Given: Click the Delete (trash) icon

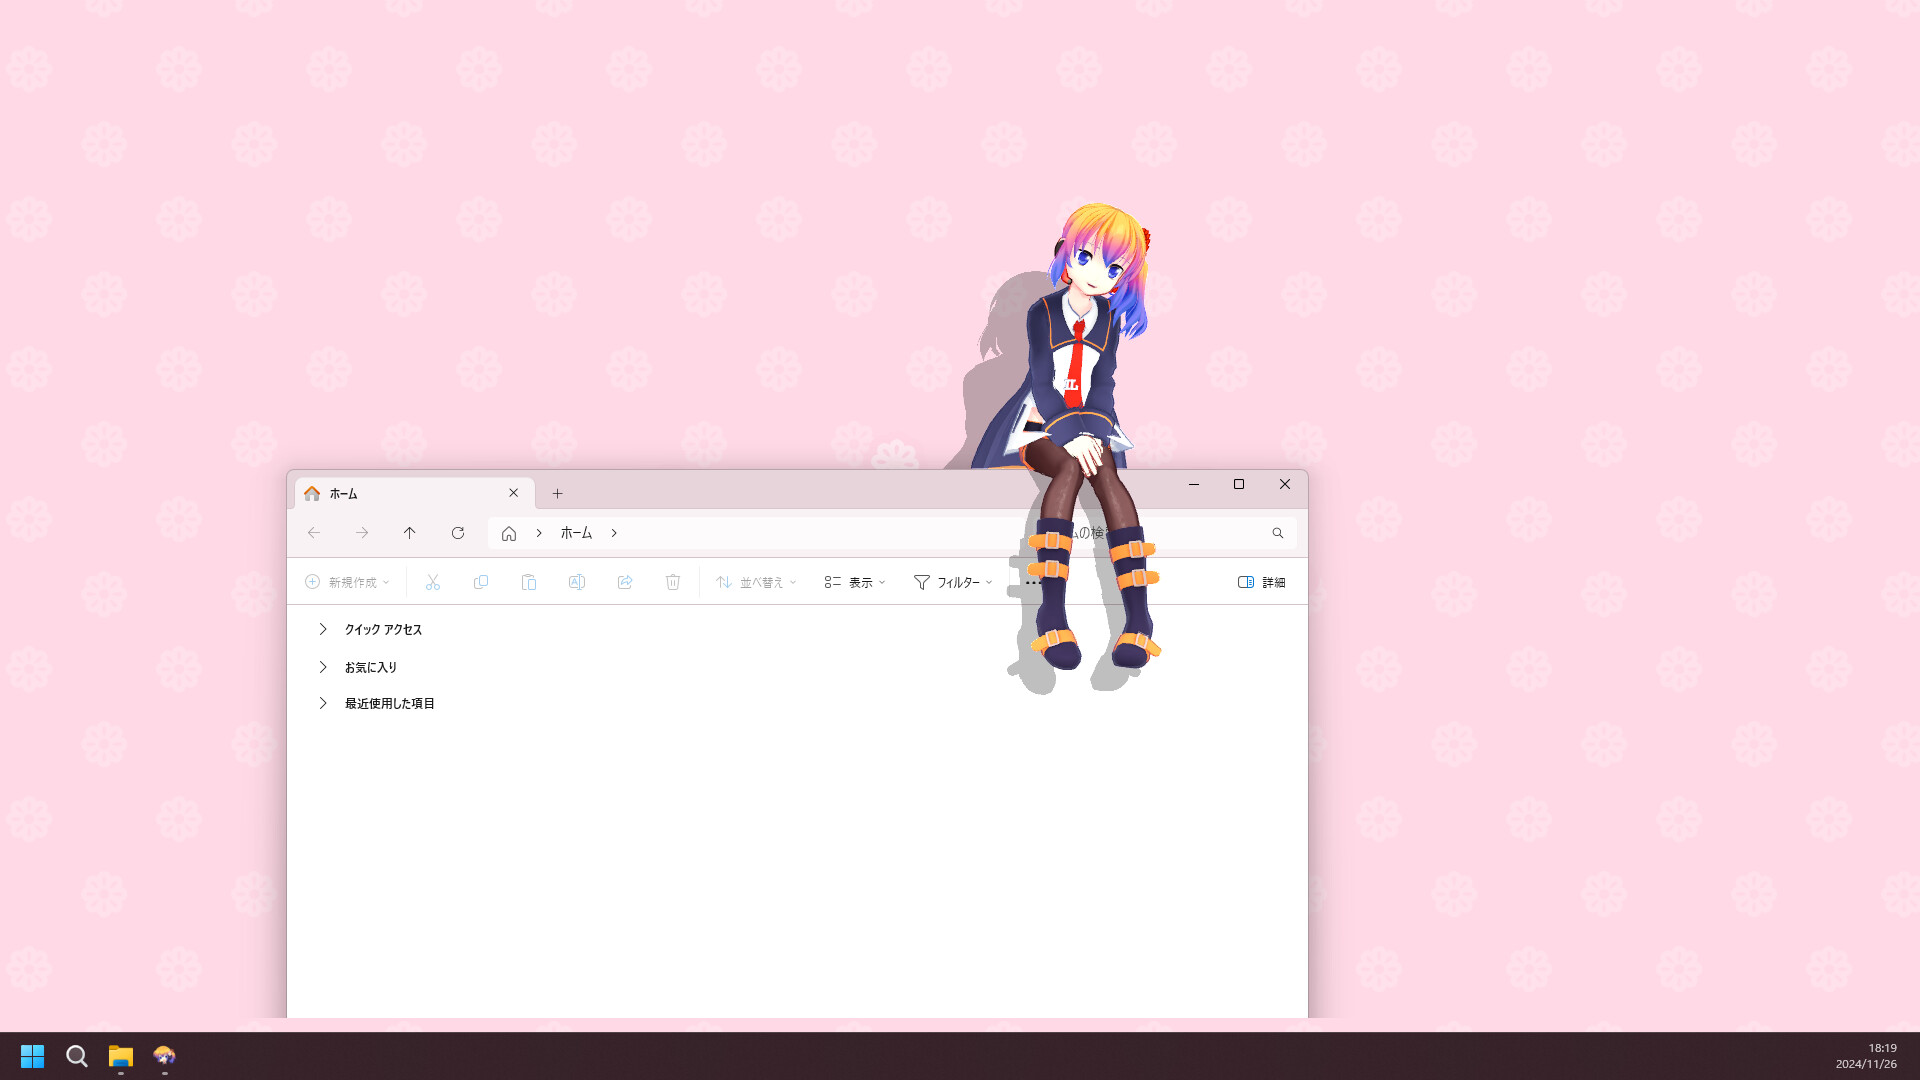Looking at the screenshot, I should [673, 581].
